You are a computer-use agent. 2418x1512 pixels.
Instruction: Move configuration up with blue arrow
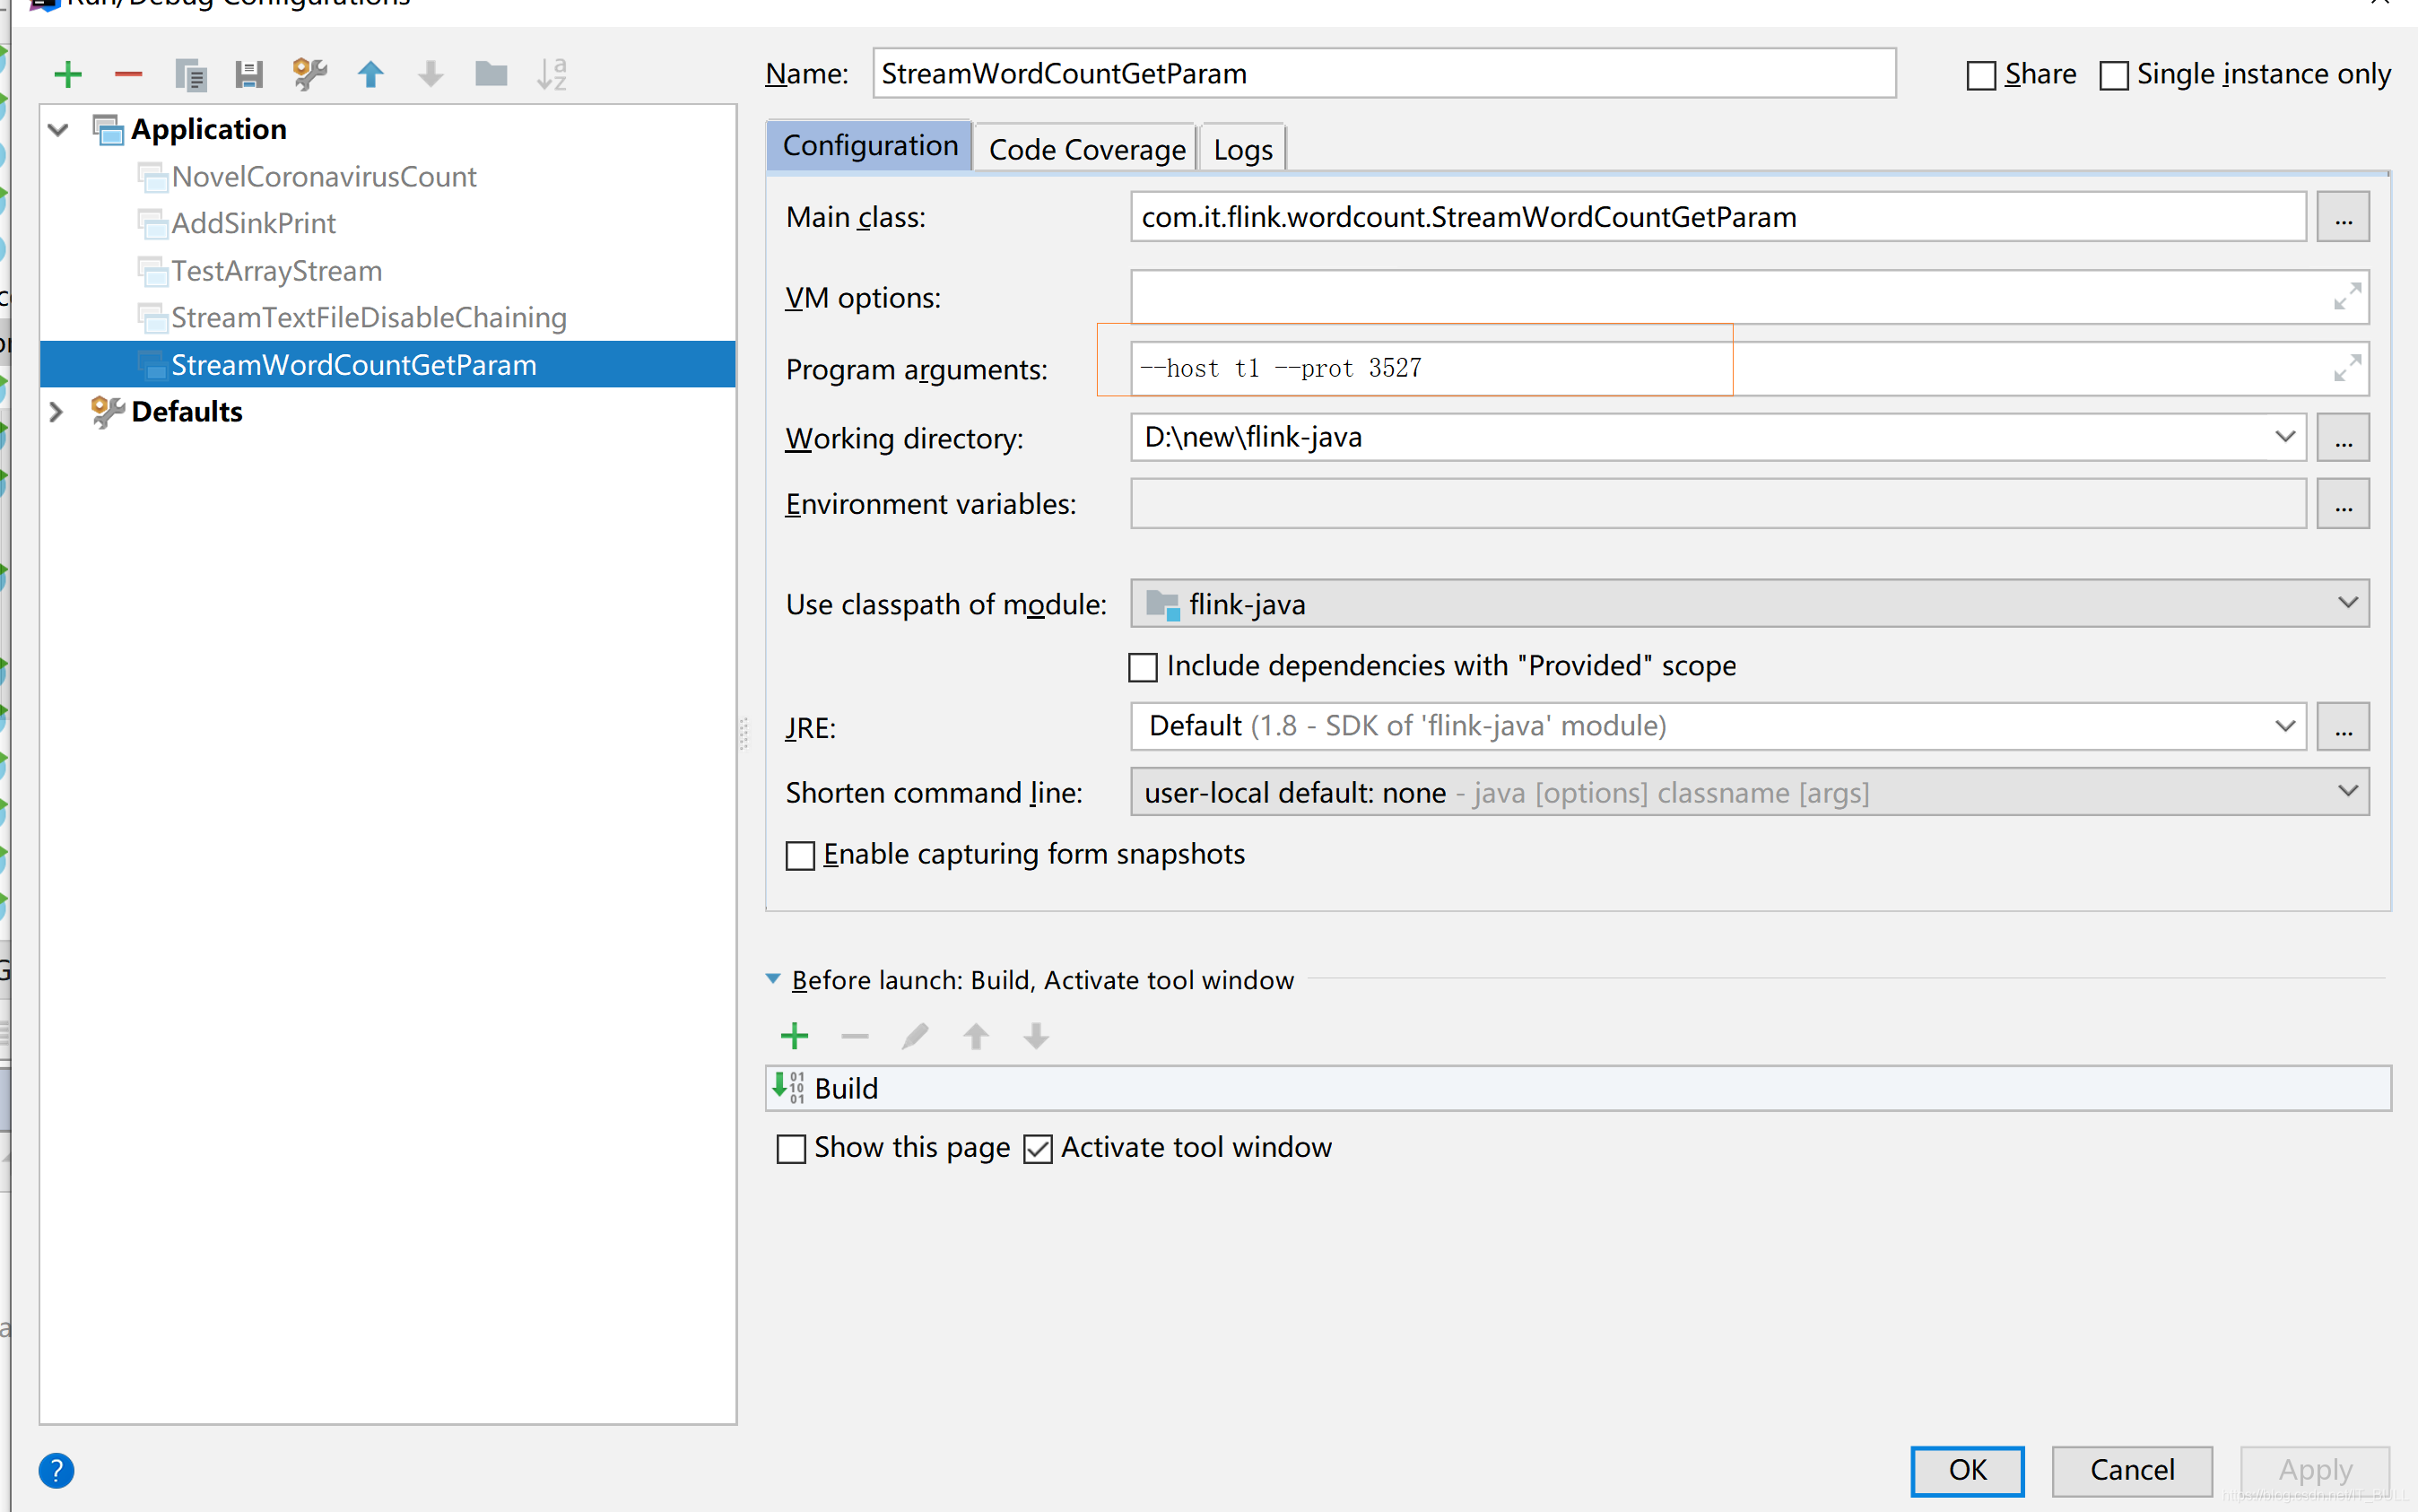pos(370,74)
